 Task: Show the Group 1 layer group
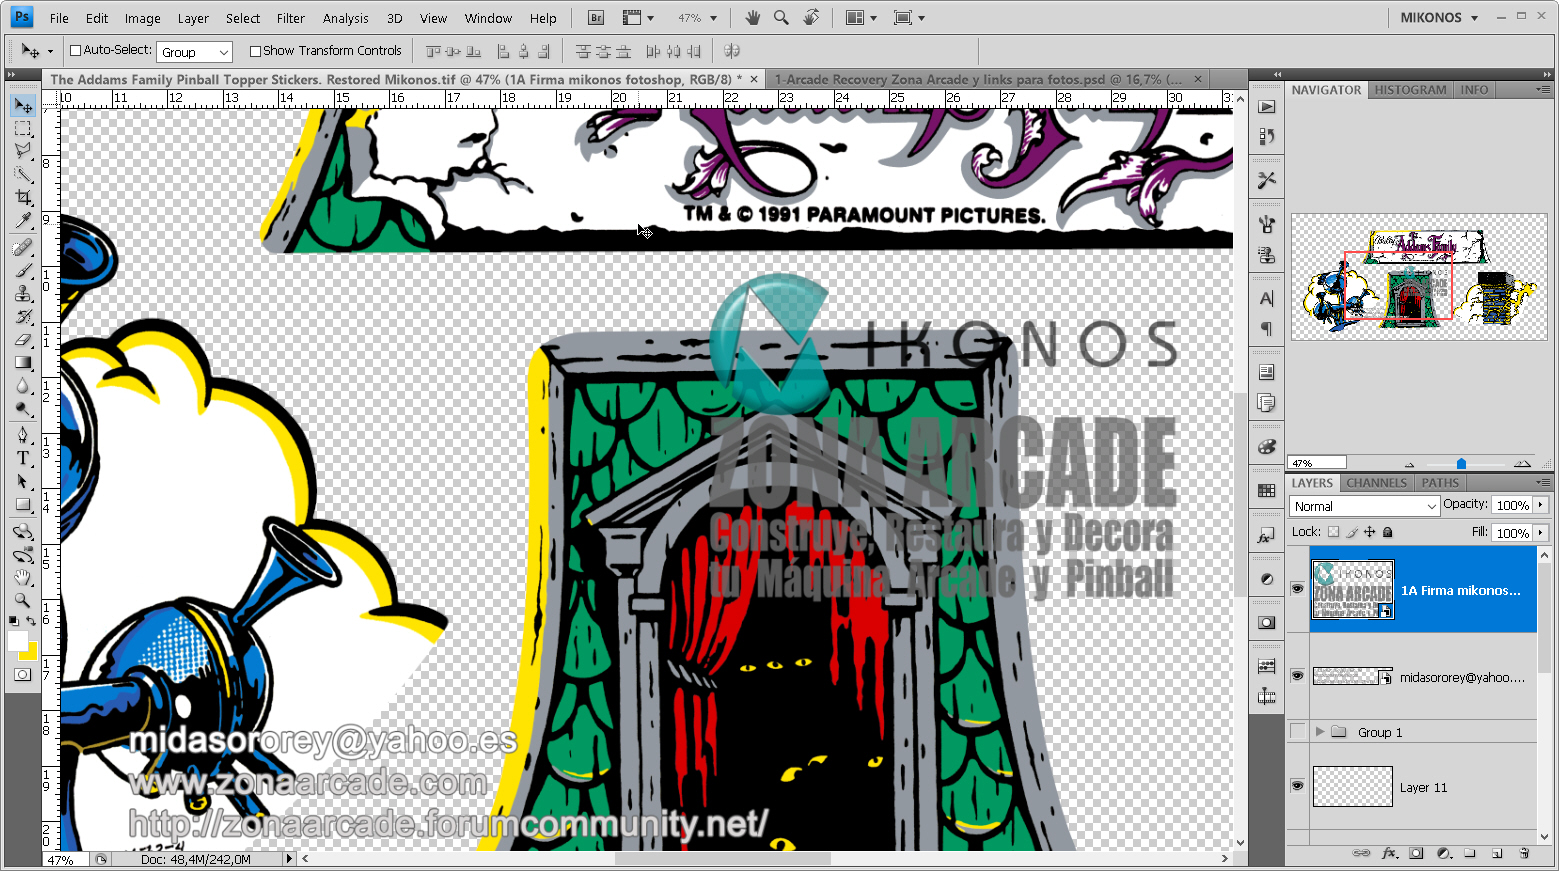[x=1297, y=732]
